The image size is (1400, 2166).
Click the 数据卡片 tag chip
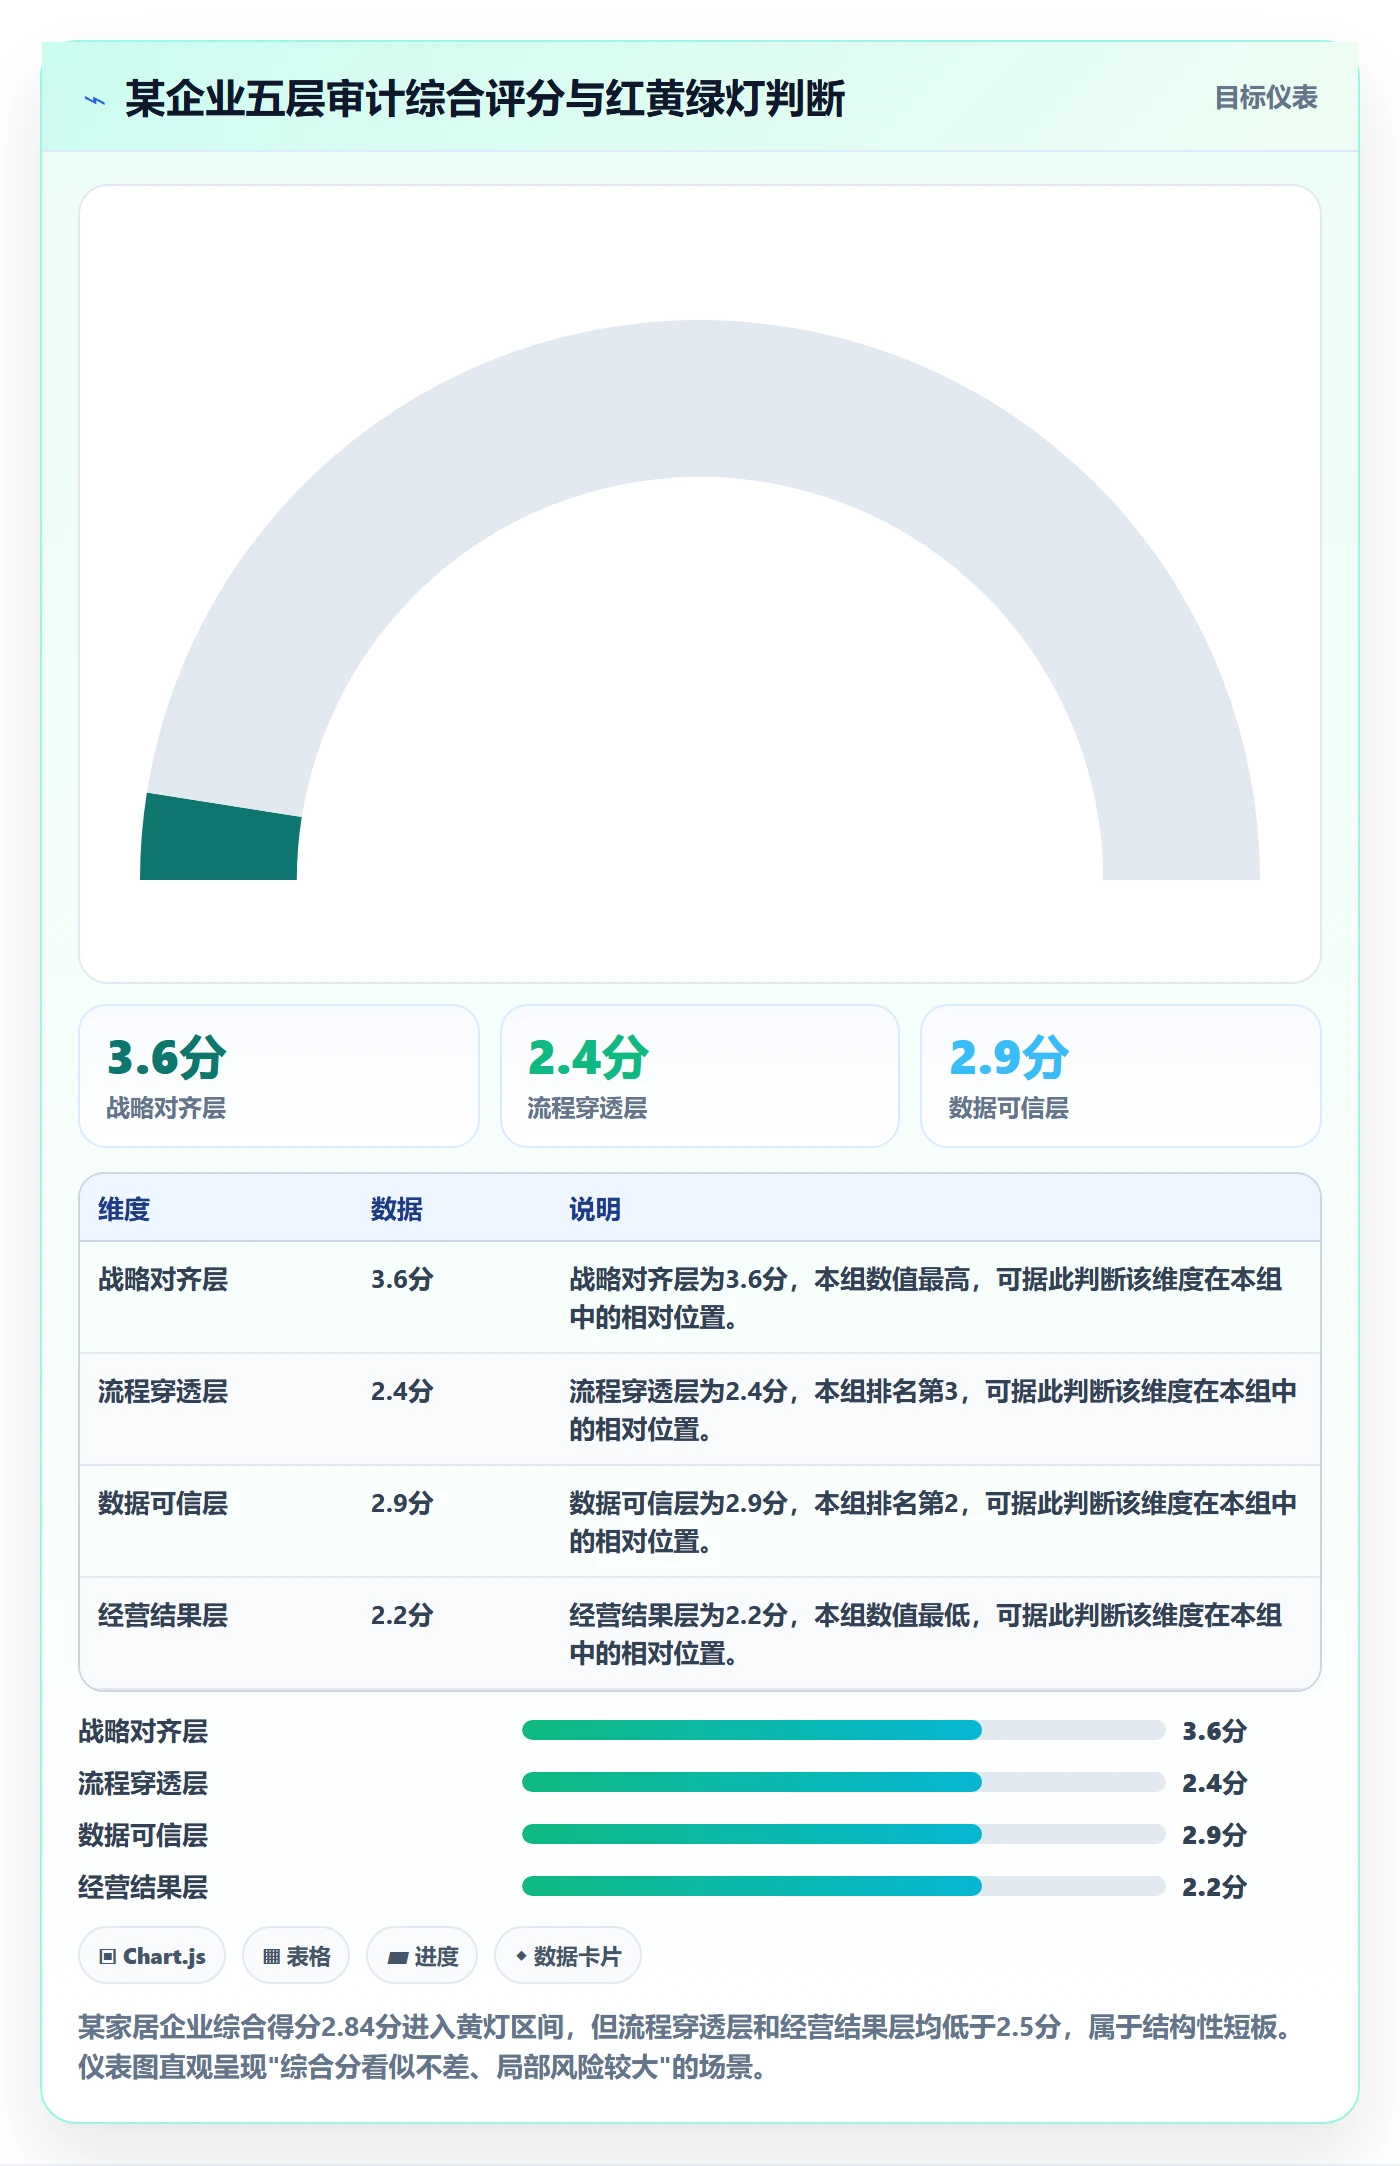[x=568, y=1955]
